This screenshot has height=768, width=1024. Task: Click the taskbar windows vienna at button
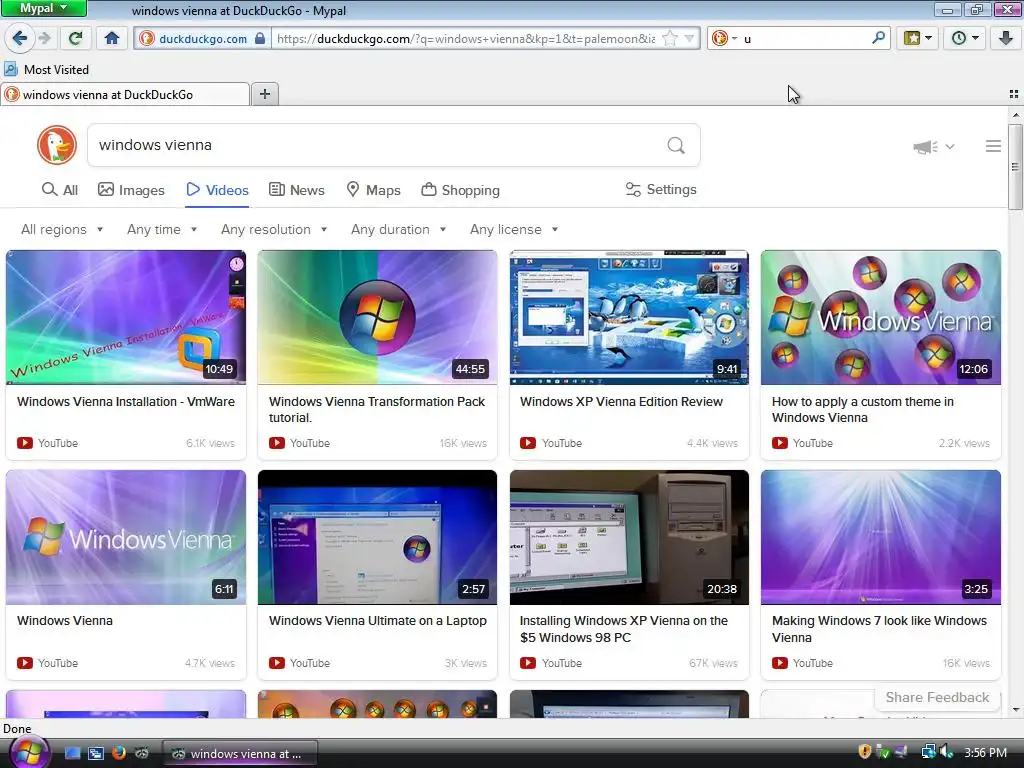click(239, 754)
